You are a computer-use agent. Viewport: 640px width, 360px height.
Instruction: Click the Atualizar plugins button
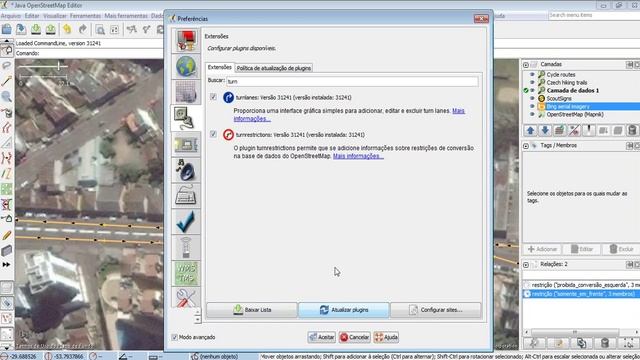click(344, 310)
